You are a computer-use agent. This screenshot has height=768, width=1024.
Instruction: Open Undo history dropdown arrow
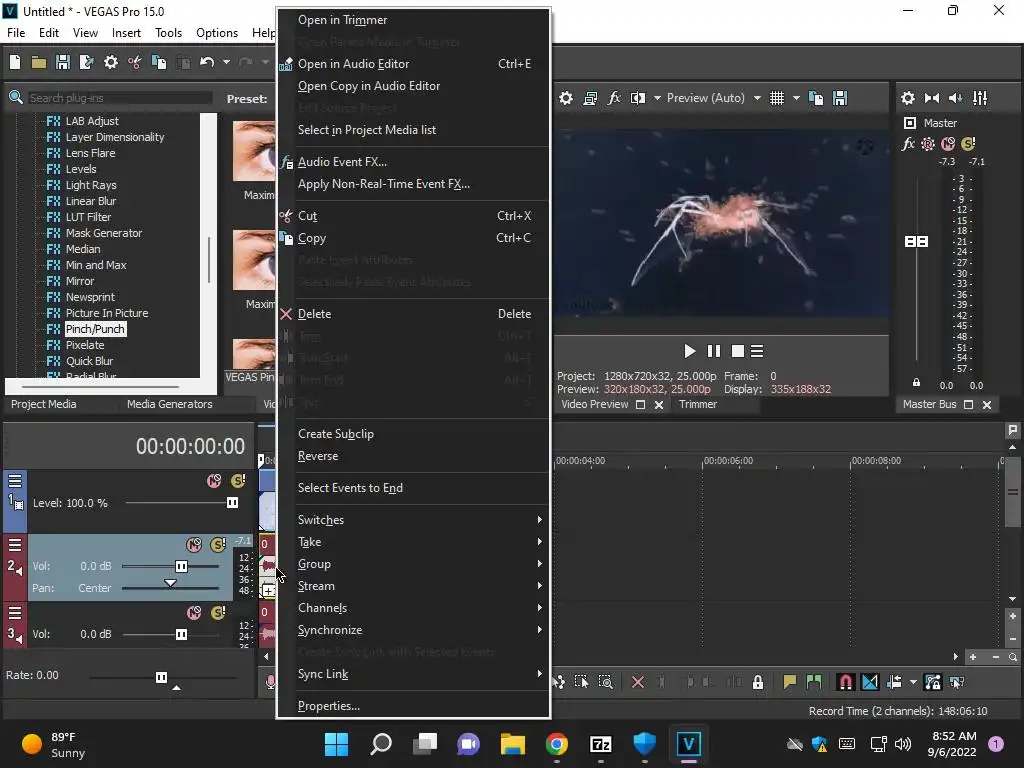click(x=226, y=62)
